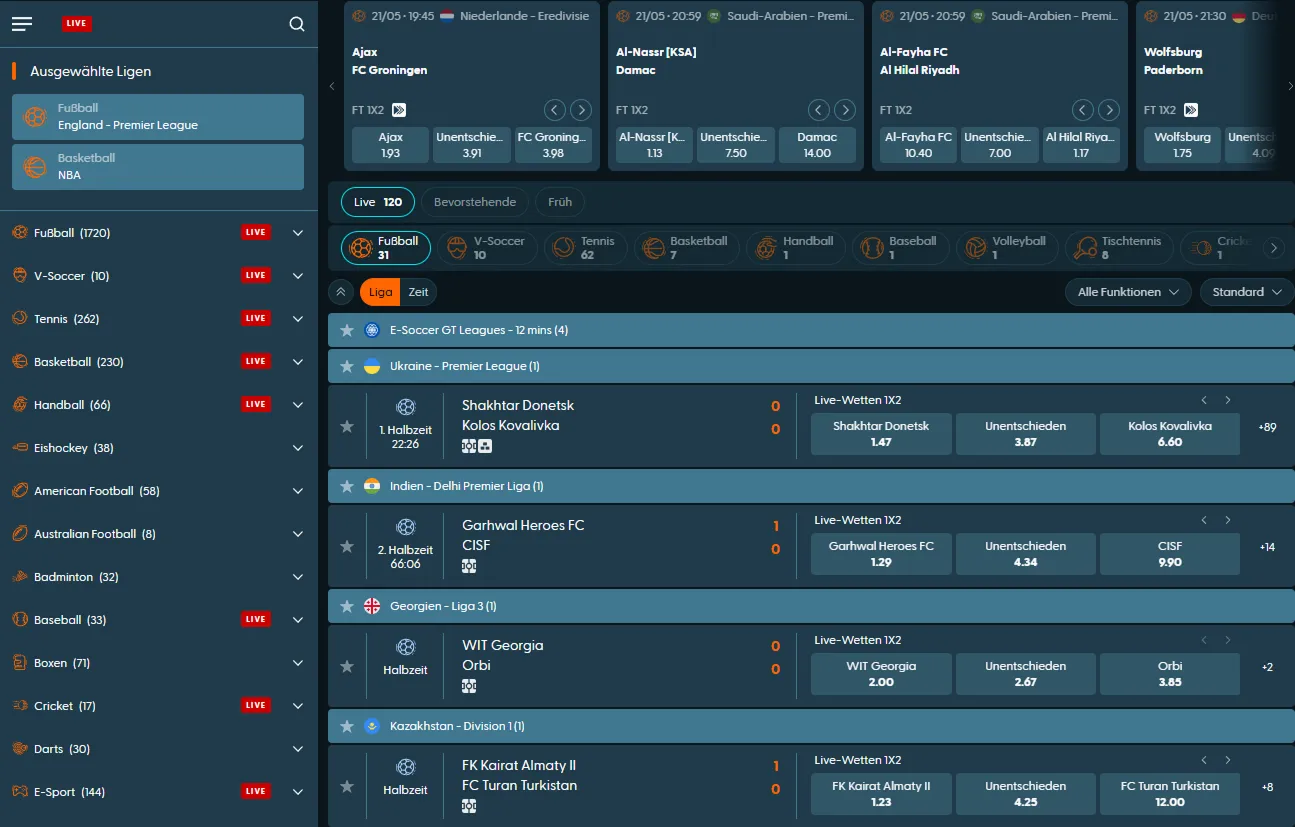This screenshot has height=827, width=1295.
Task: Bet on Ajax at 1.93
Action: coord(390,145)
